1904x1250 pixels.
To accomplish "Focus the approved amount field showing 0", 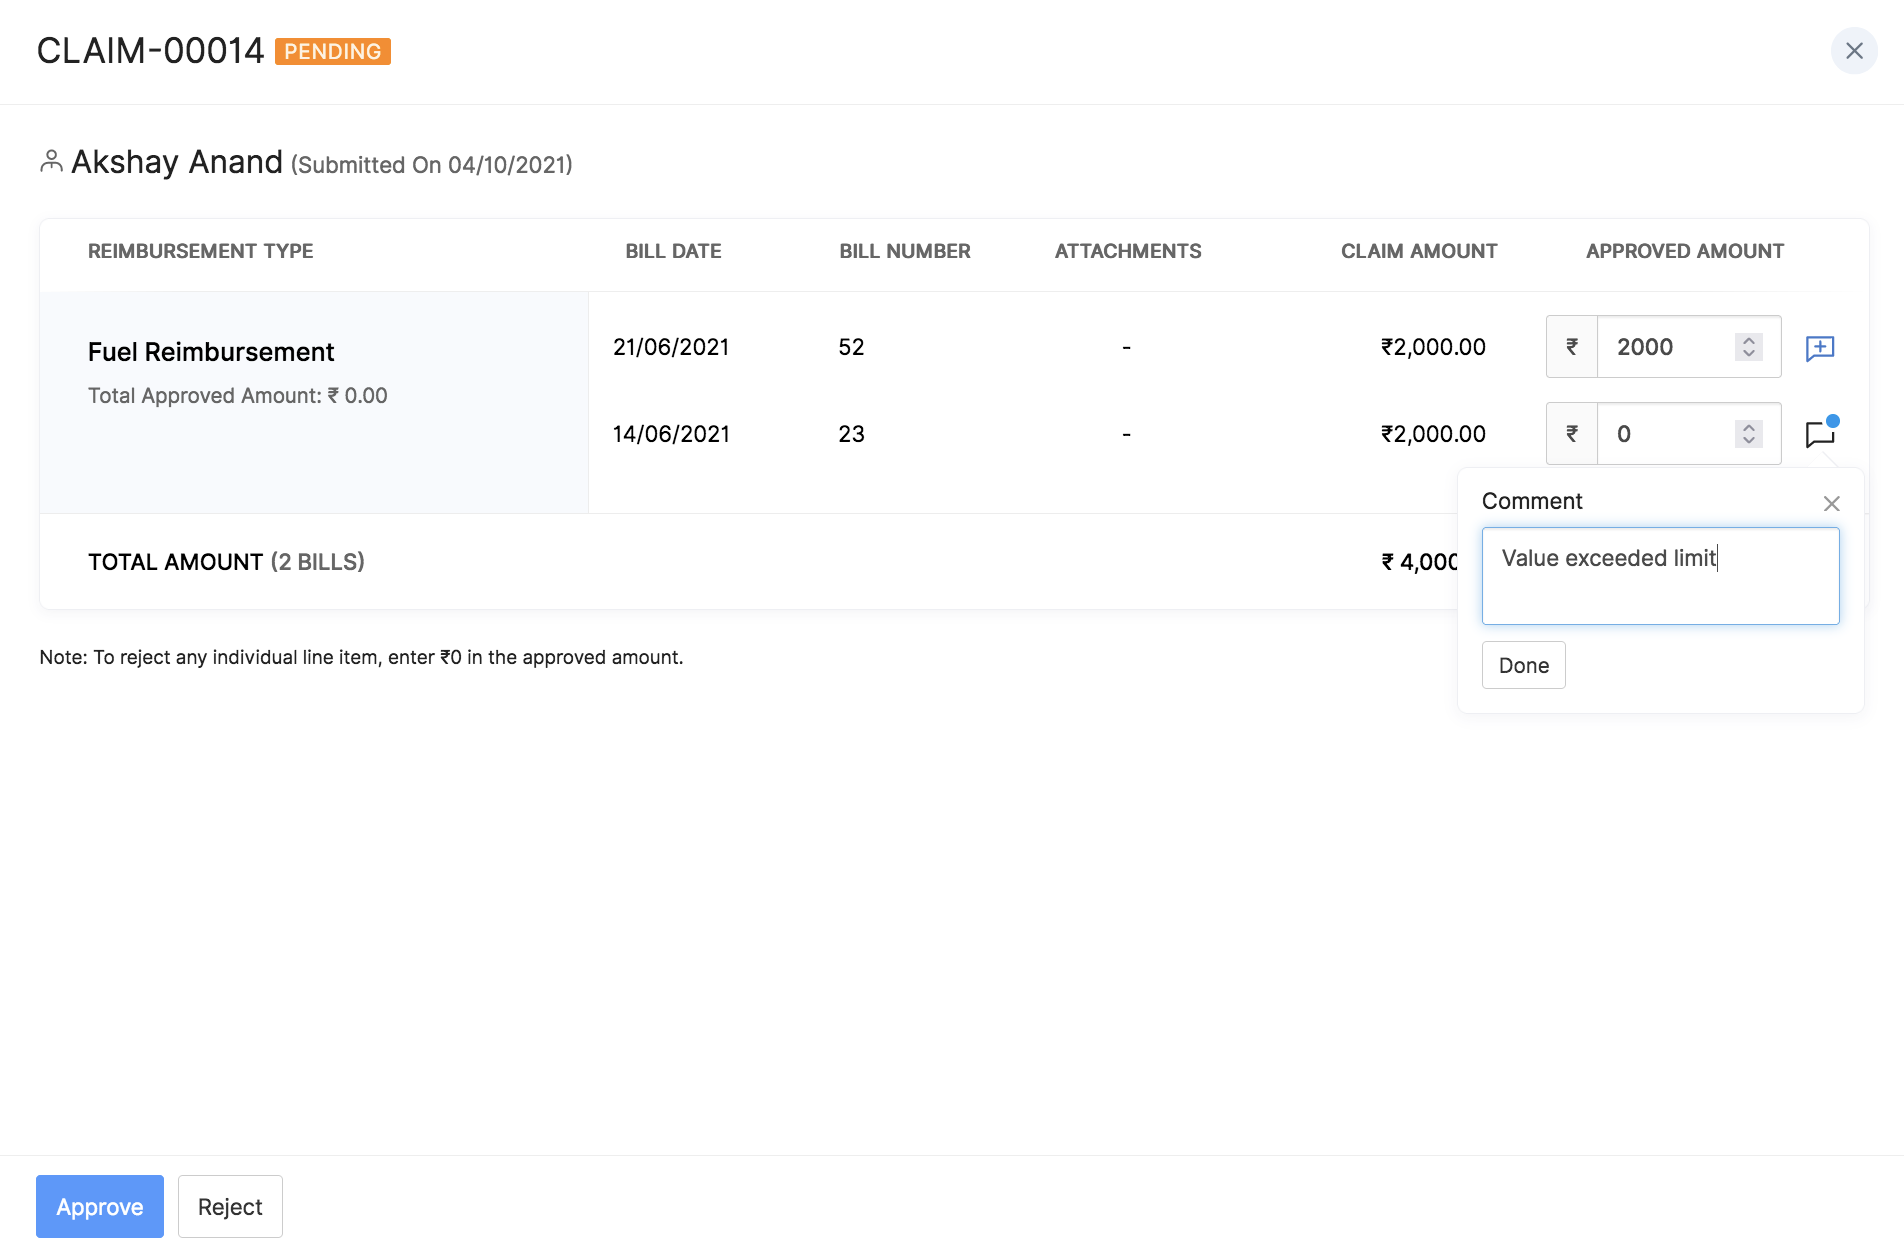I will point(1665,434).
